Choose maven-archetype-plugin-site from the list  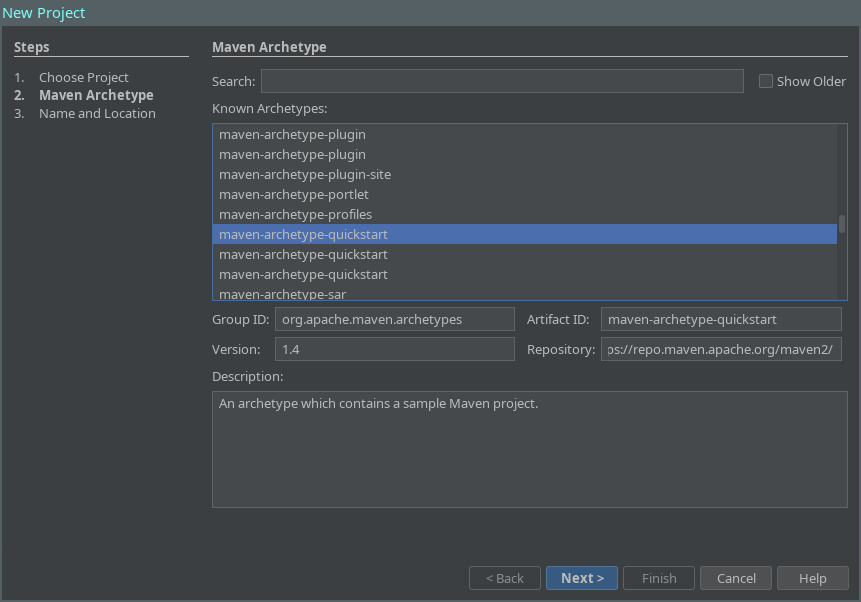(305, 174)
